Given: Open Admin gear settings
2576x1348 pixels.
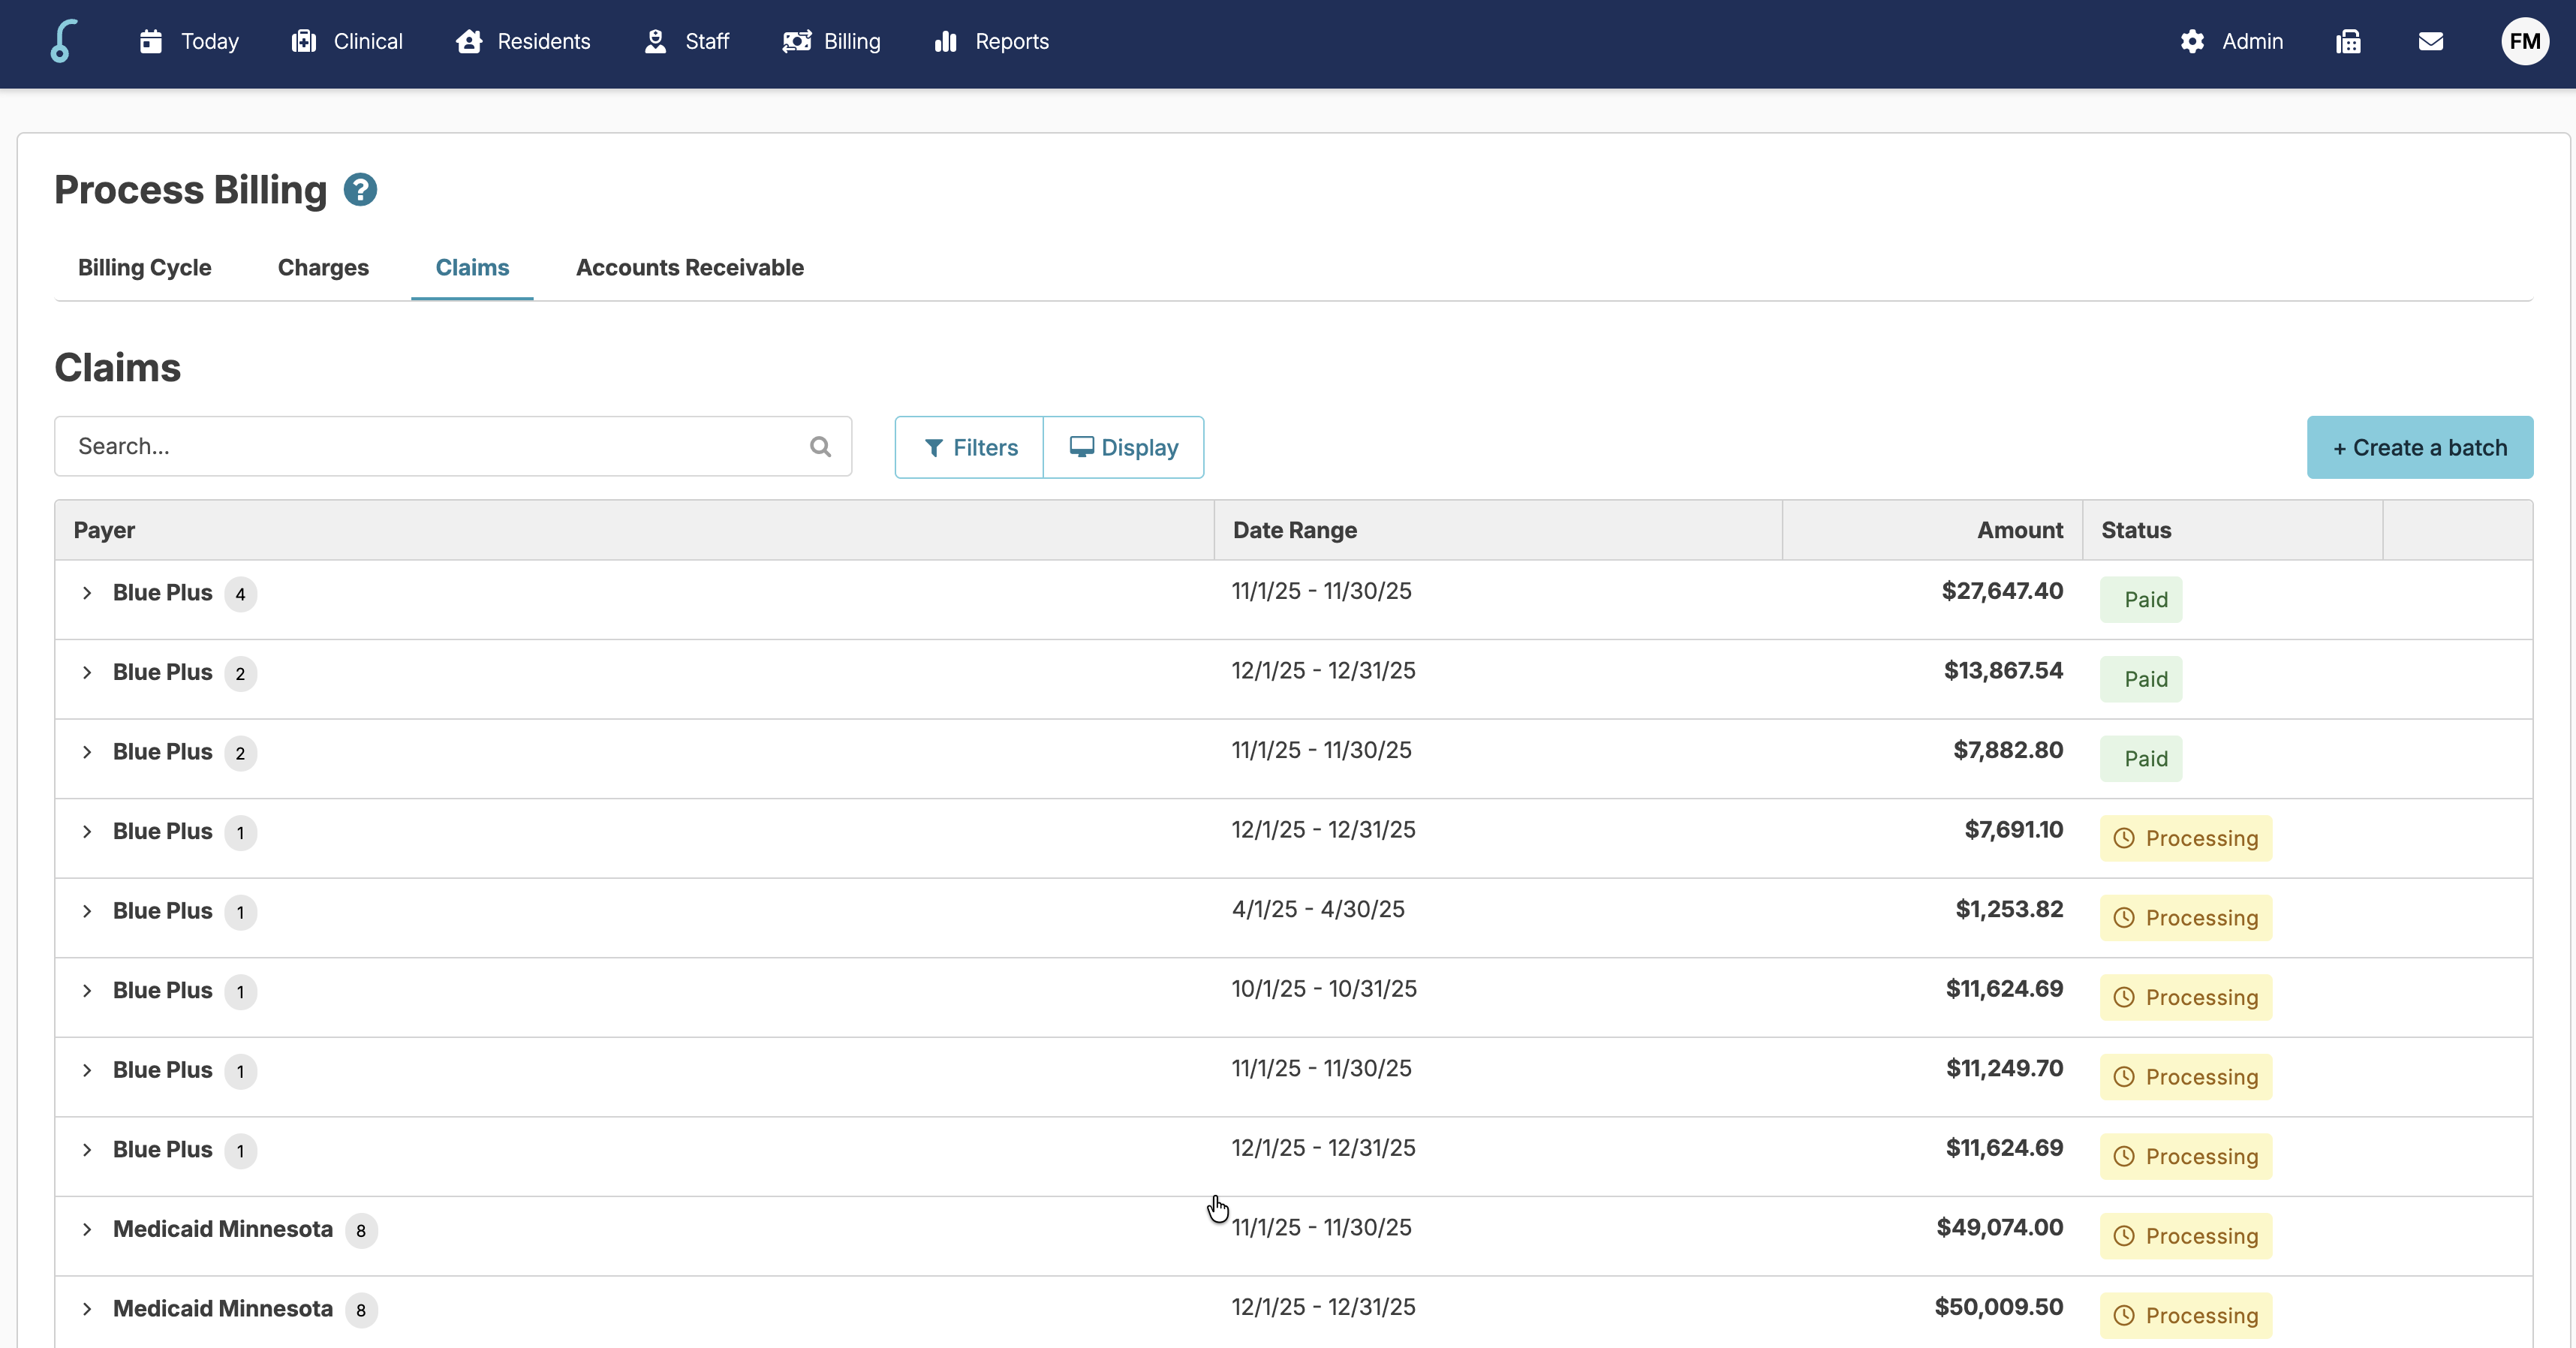Looking at the screenshot, I should click(x=2231, y=41).
